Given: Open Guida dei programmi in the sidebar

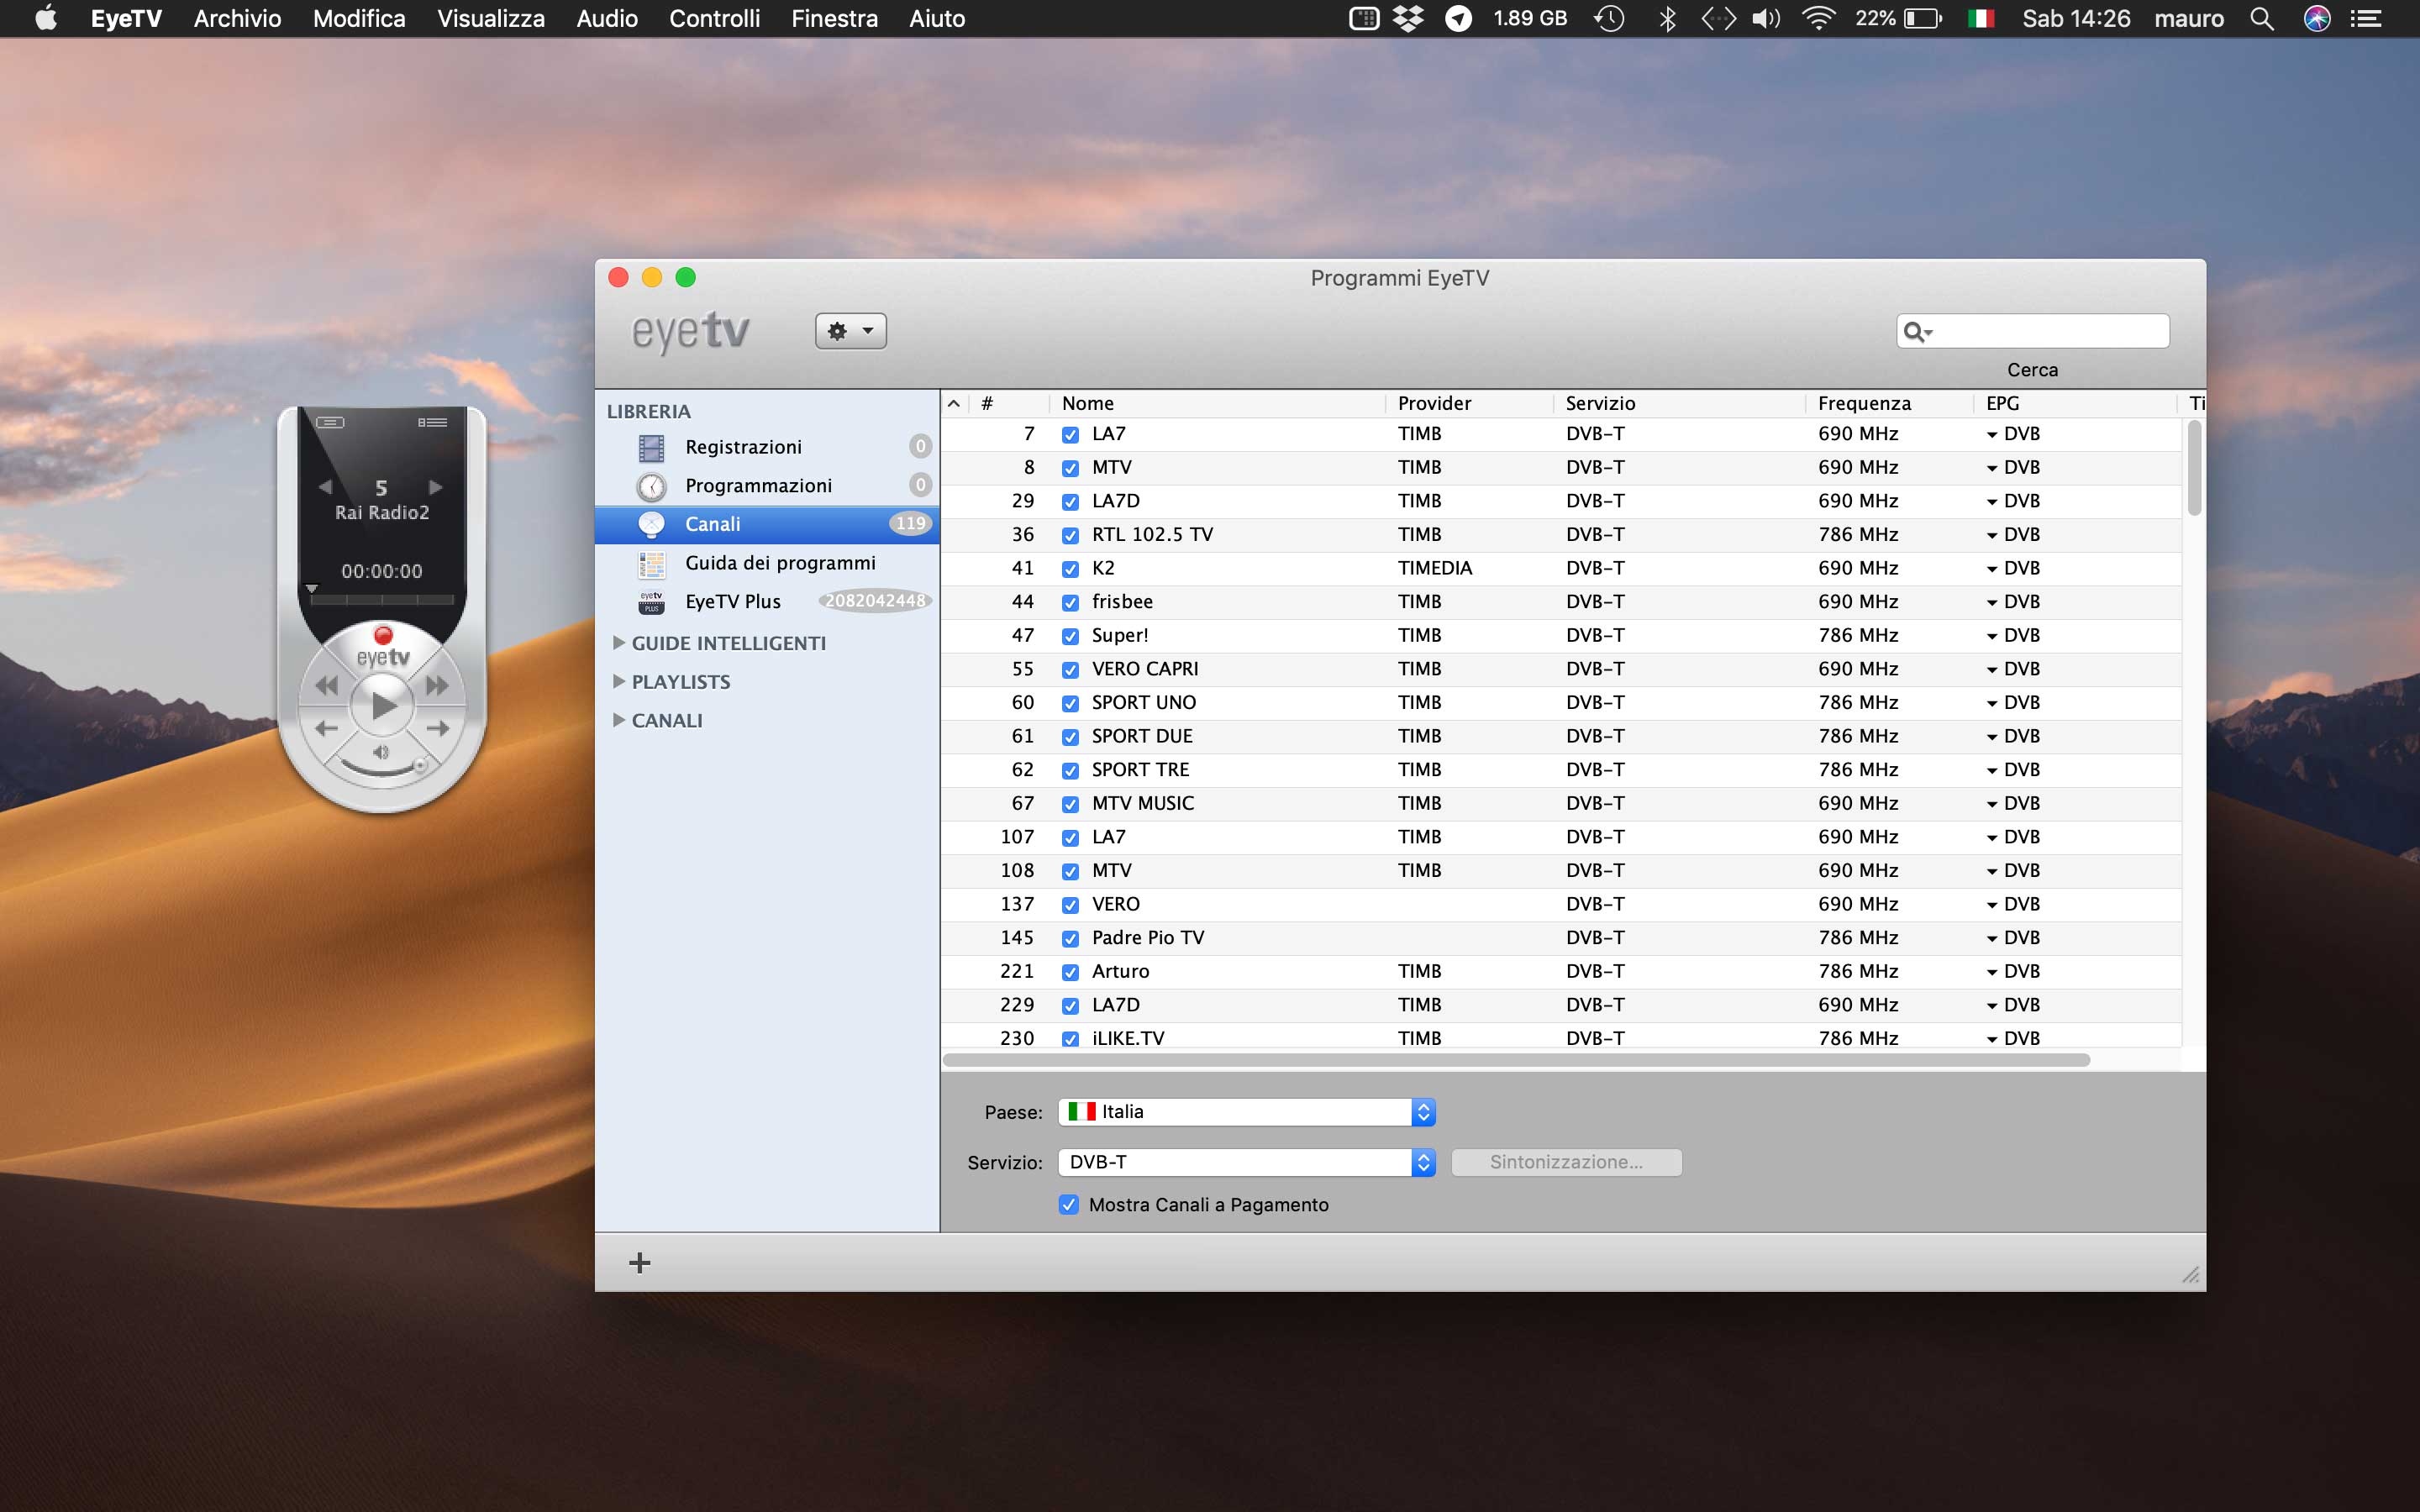Looking at the screenshot, I should coord(779,563).
